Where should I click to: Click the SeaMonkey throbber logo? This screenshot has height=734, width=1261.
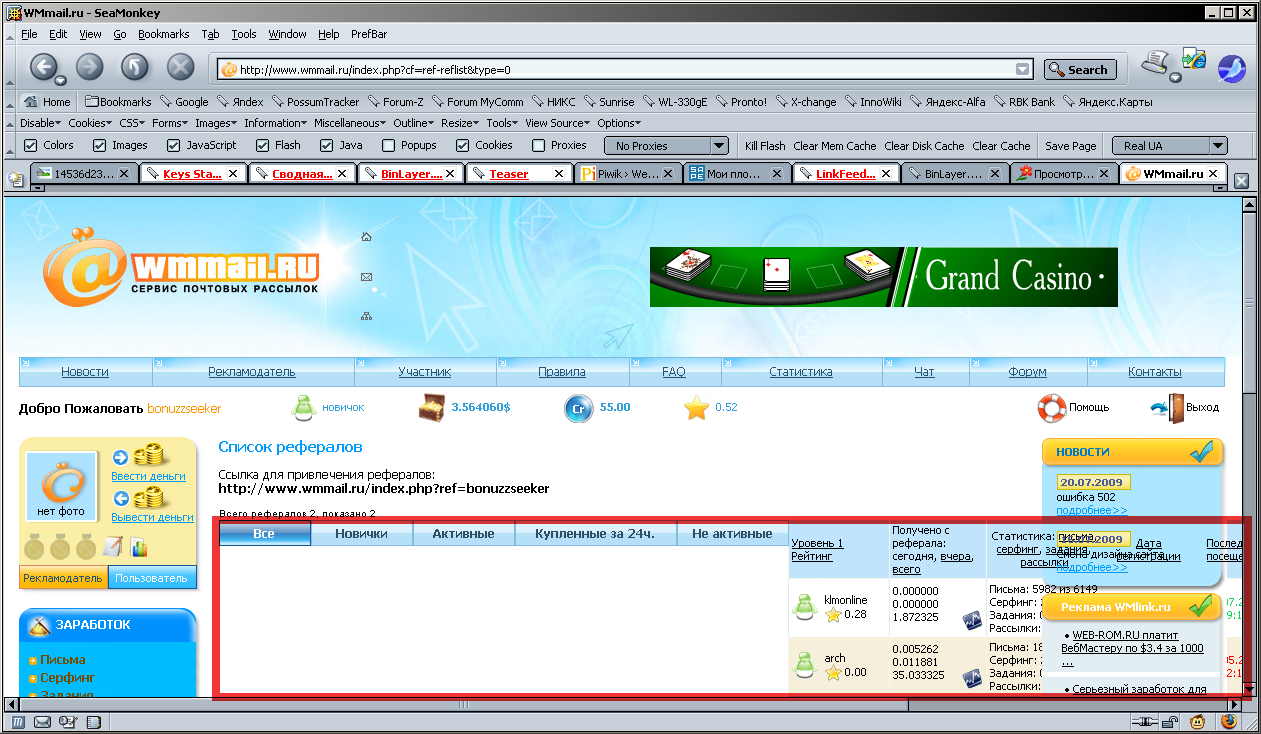[x=1231, y=69]
